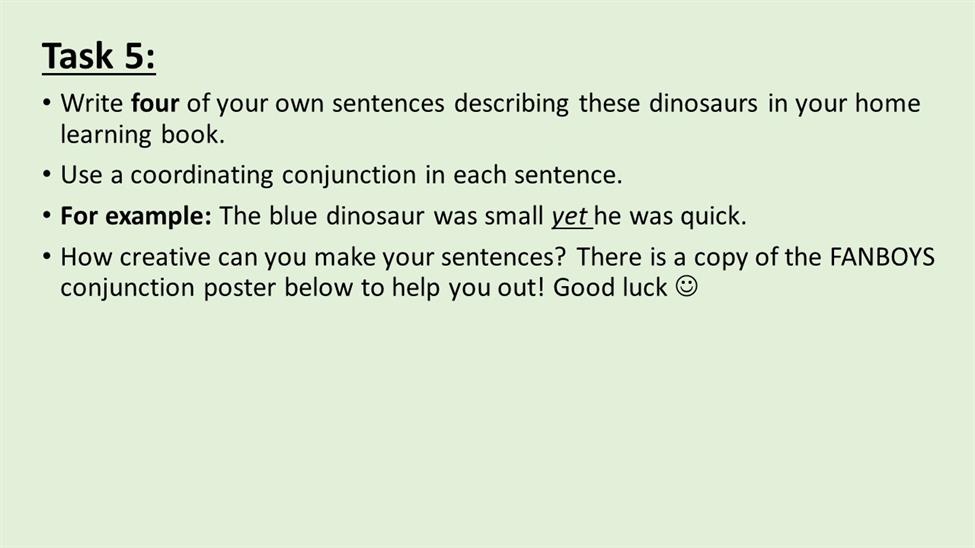975x548 pixels.
Task: Click the bullet before For example
Action: (47, 215)
